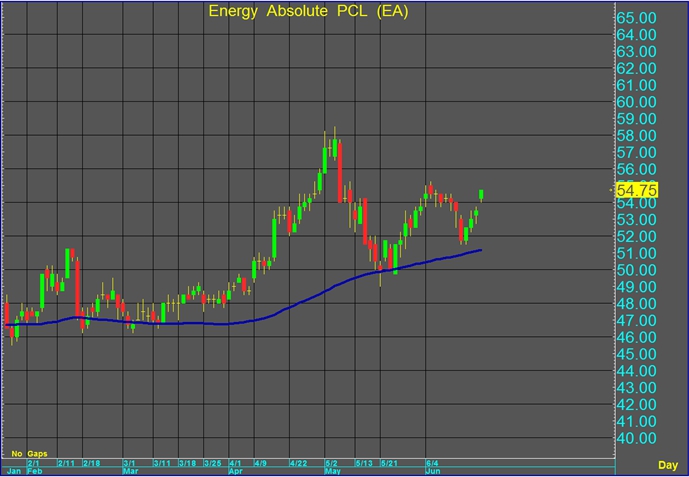Image resolution: width=689 pixels, height=477 pixels.
Task: Click the 6/4 date label
Action: pos(432,463)
